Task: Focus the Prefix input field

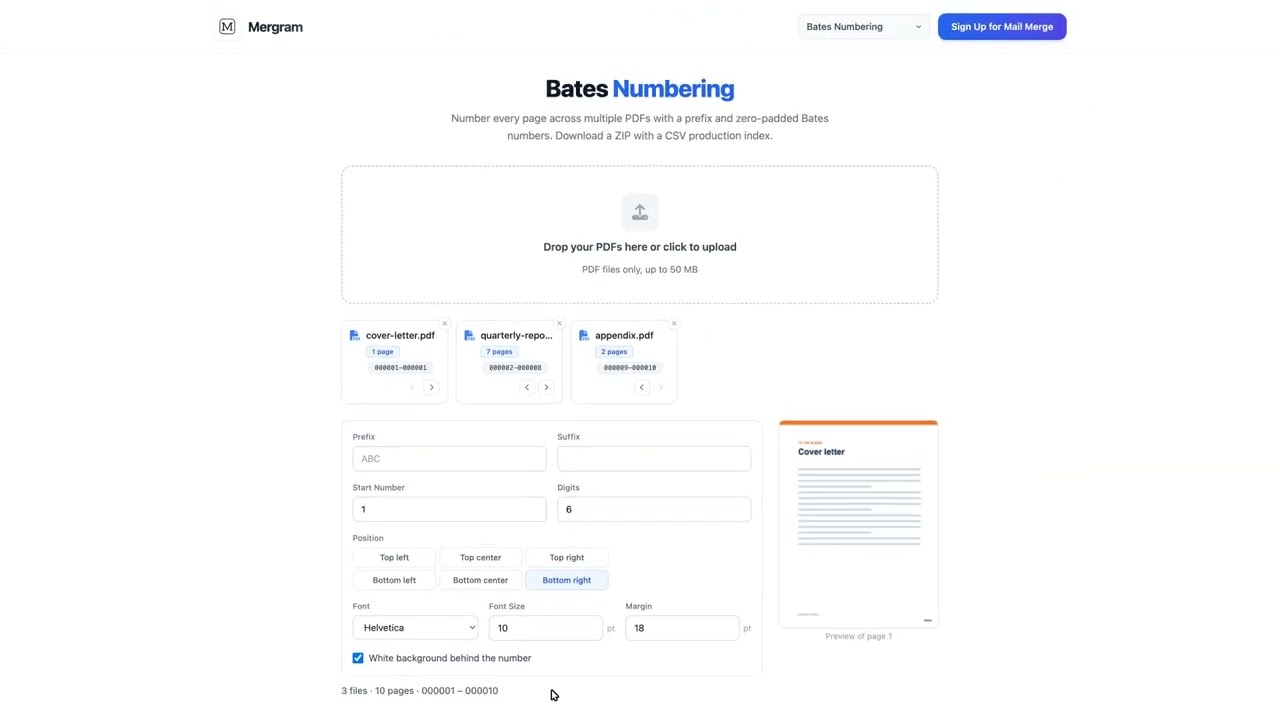Action: click(x=449, y=459)
